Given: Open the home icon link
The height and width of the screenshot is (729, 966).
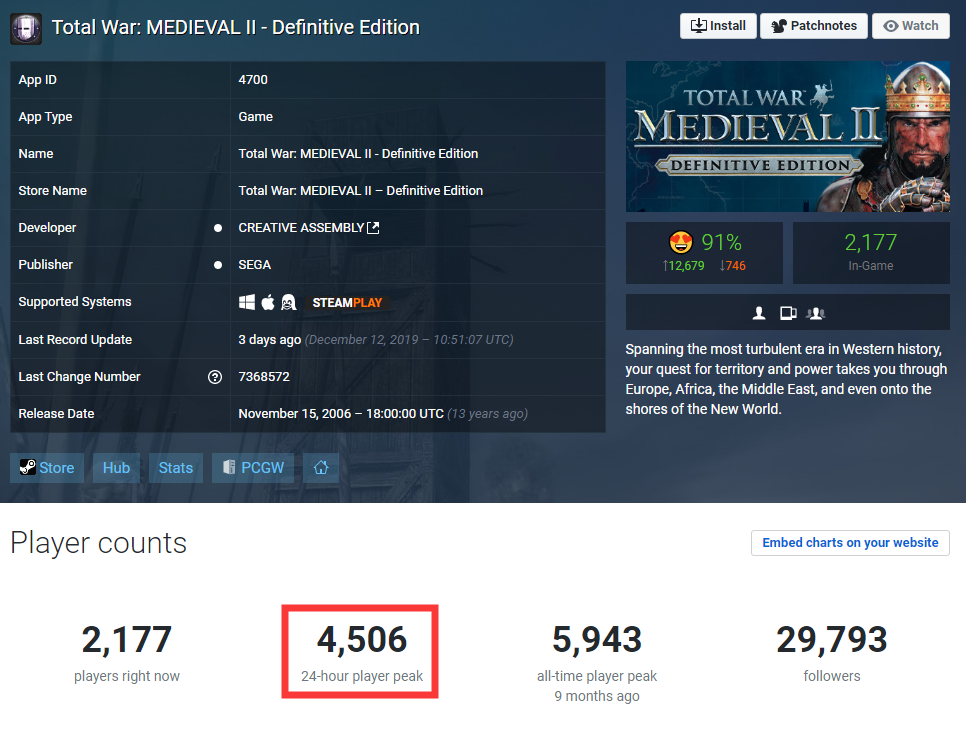Looking at the screenshot, I should point(321,468).
